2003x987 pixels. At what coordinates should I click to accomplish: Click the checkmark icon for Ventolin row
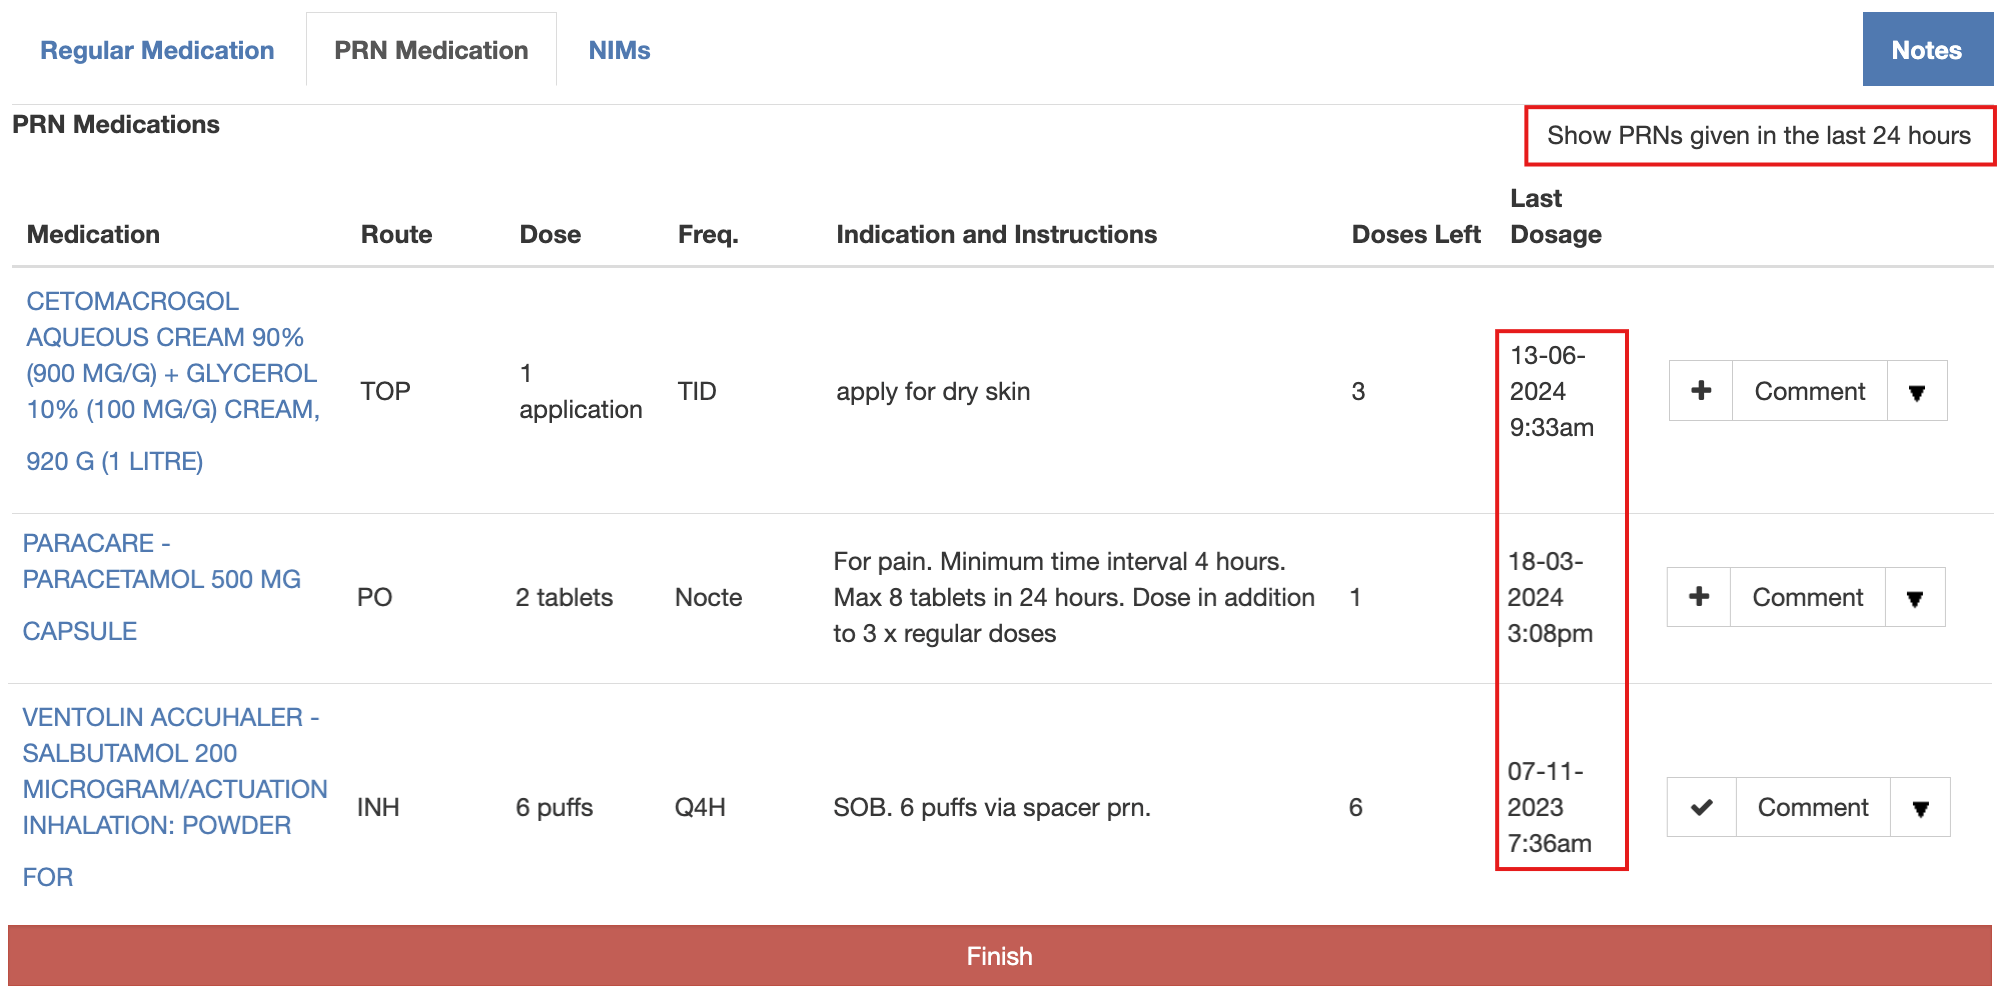click(x=1701, y=807)
